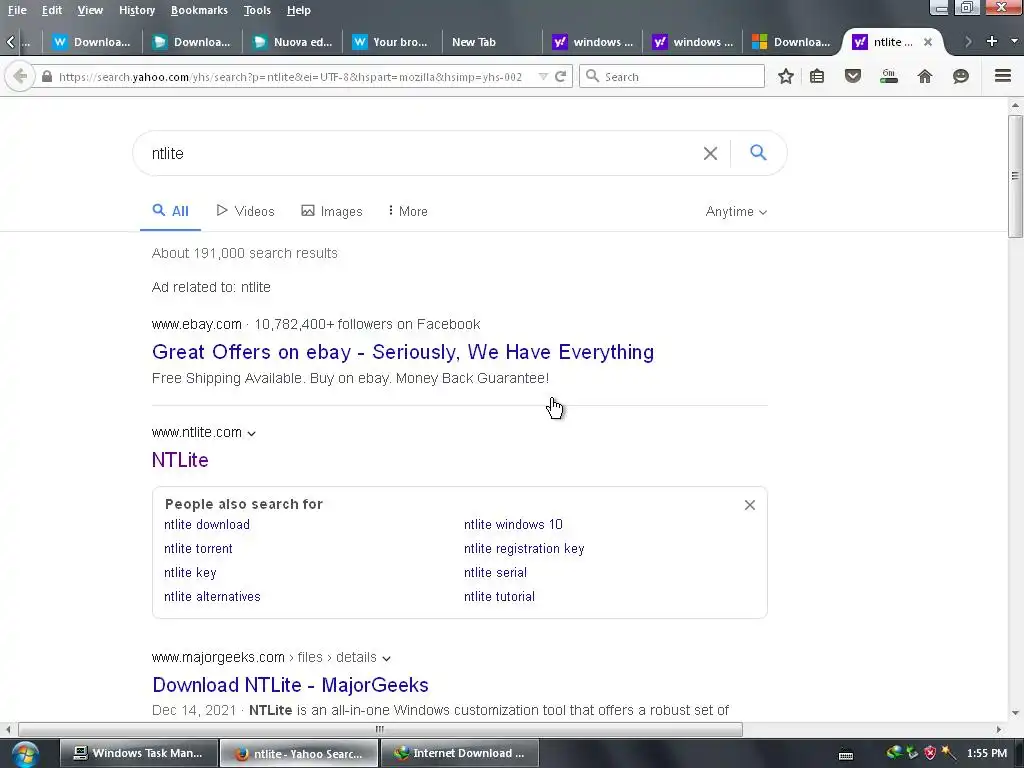Switch to the Your bro... tab
1024x768 pixels.
tap(392, 42)
